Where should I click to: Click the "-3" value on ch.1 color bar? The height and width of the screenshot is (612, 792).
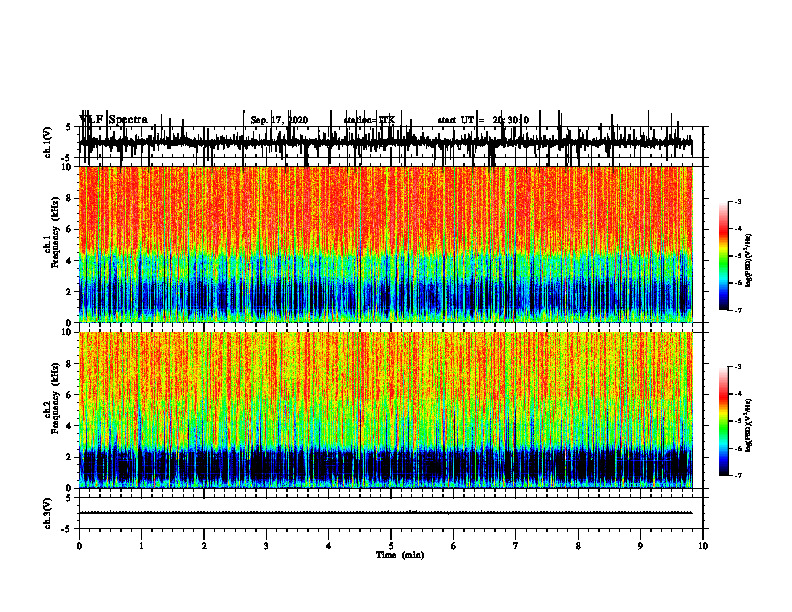click(738, 201)
